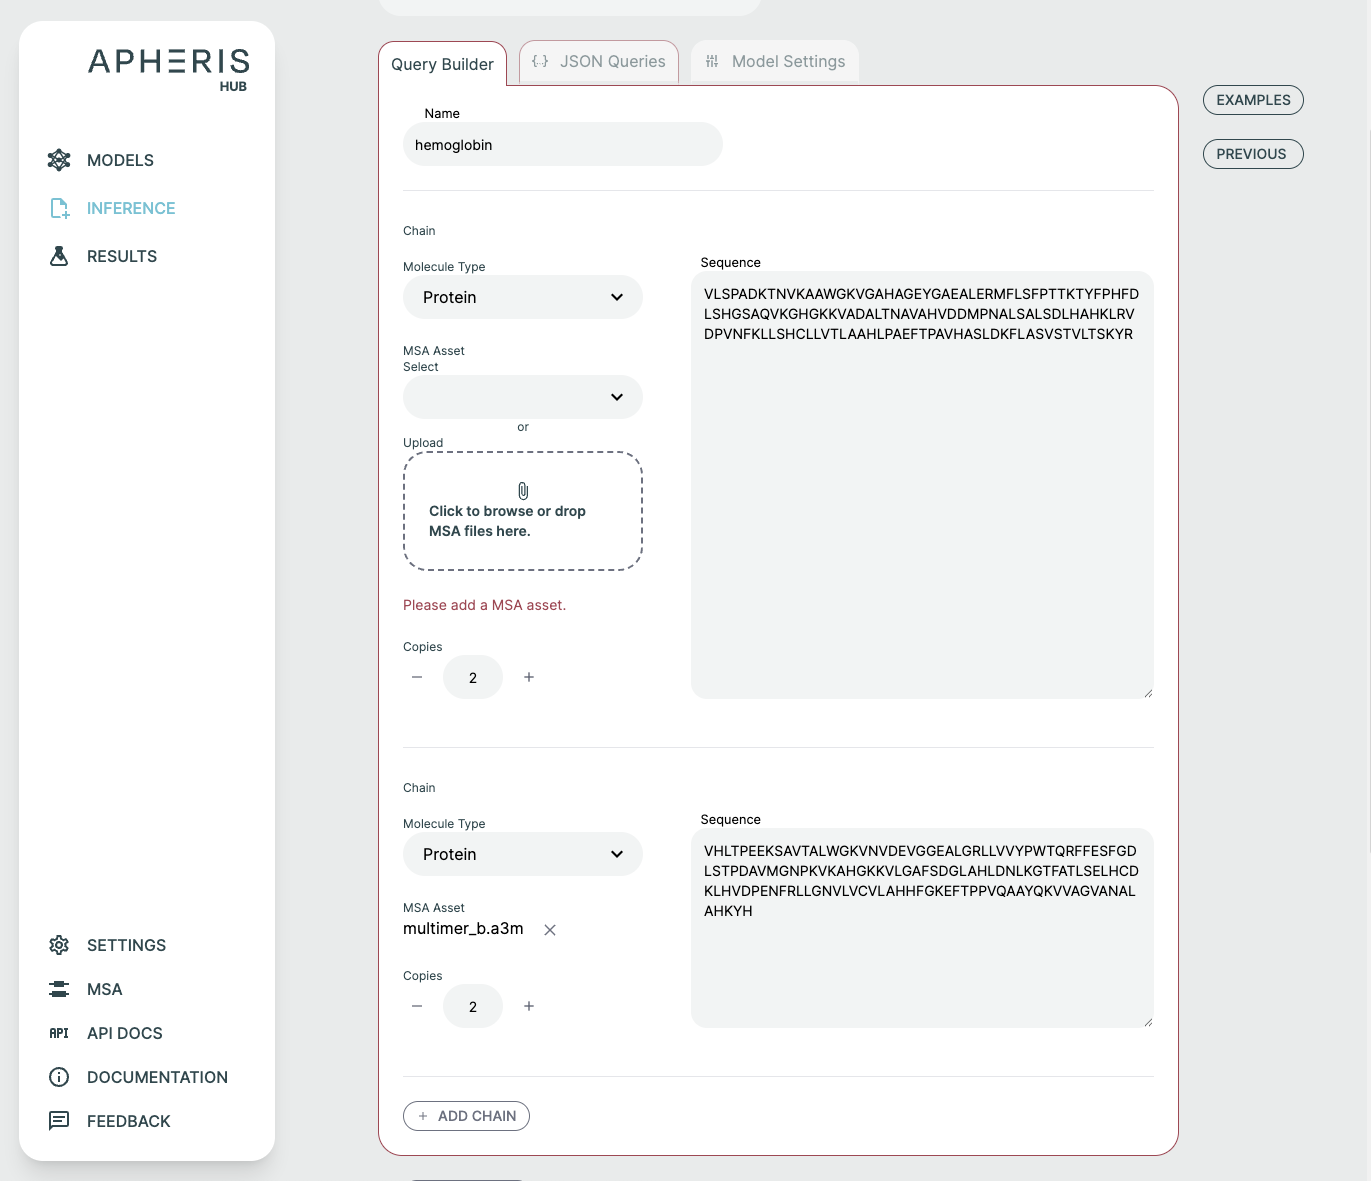Screen dimensions: 1371x1181
Task: Switch to the Model Settings tab
Action: [x=775, y=62]
